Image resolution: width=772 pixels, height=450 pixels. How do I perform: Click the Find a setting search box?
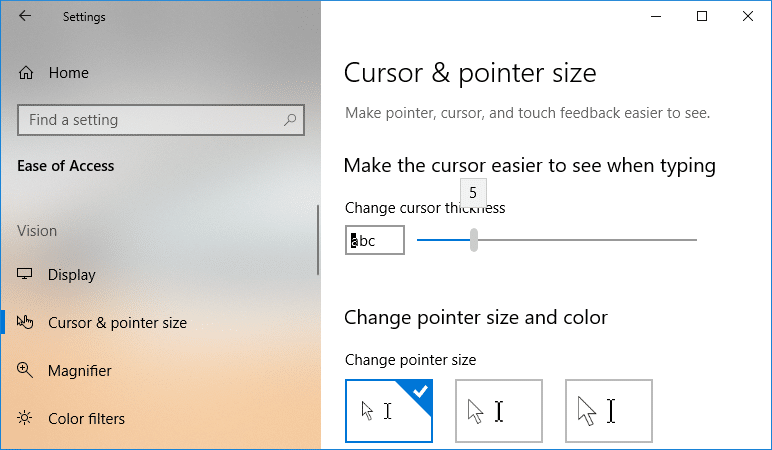pyautogui.click(x=150, y=120)
